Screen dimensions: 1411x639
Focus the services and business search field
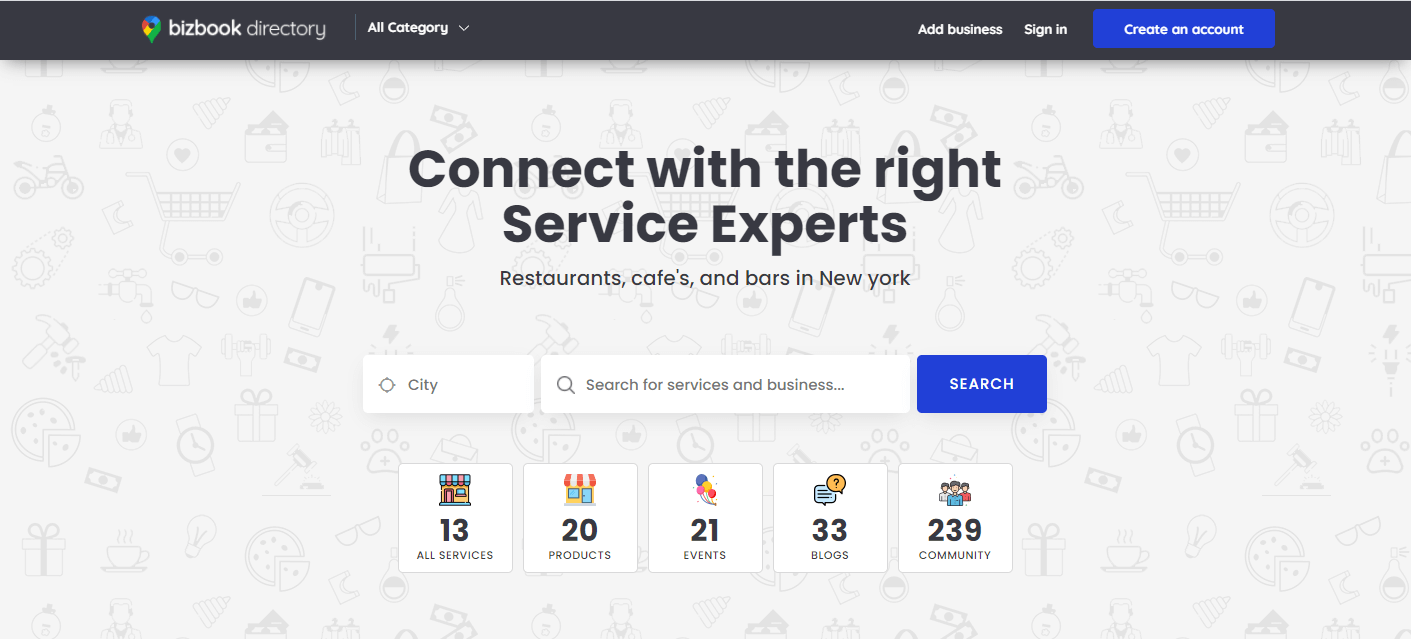[x=725, y=384]
